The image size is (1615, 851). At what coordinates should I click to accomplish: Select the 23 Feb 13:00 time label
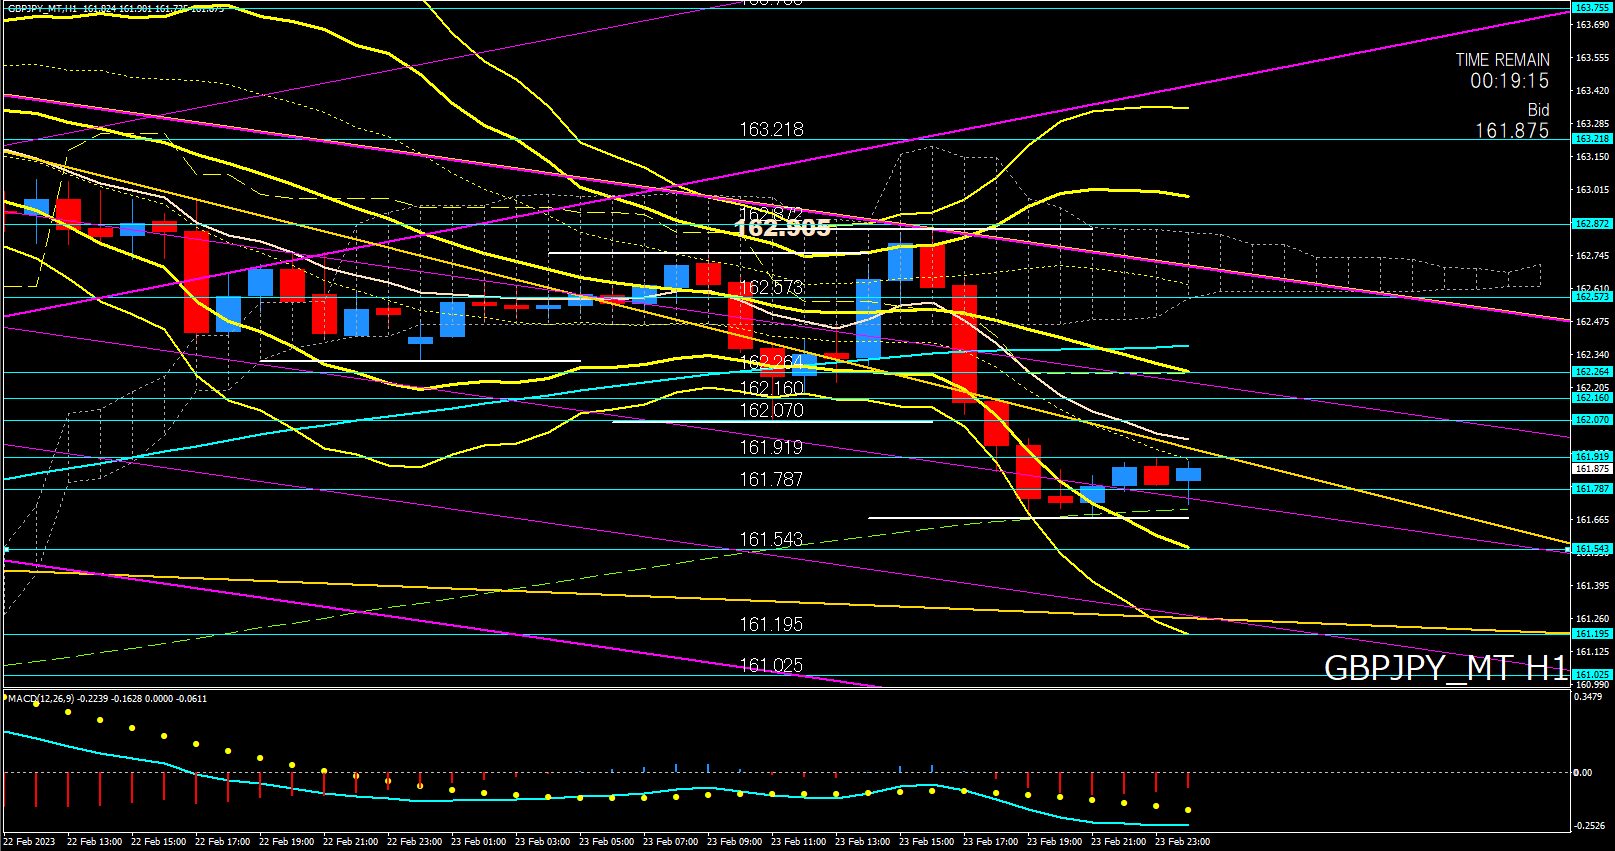tap(860, 842)
